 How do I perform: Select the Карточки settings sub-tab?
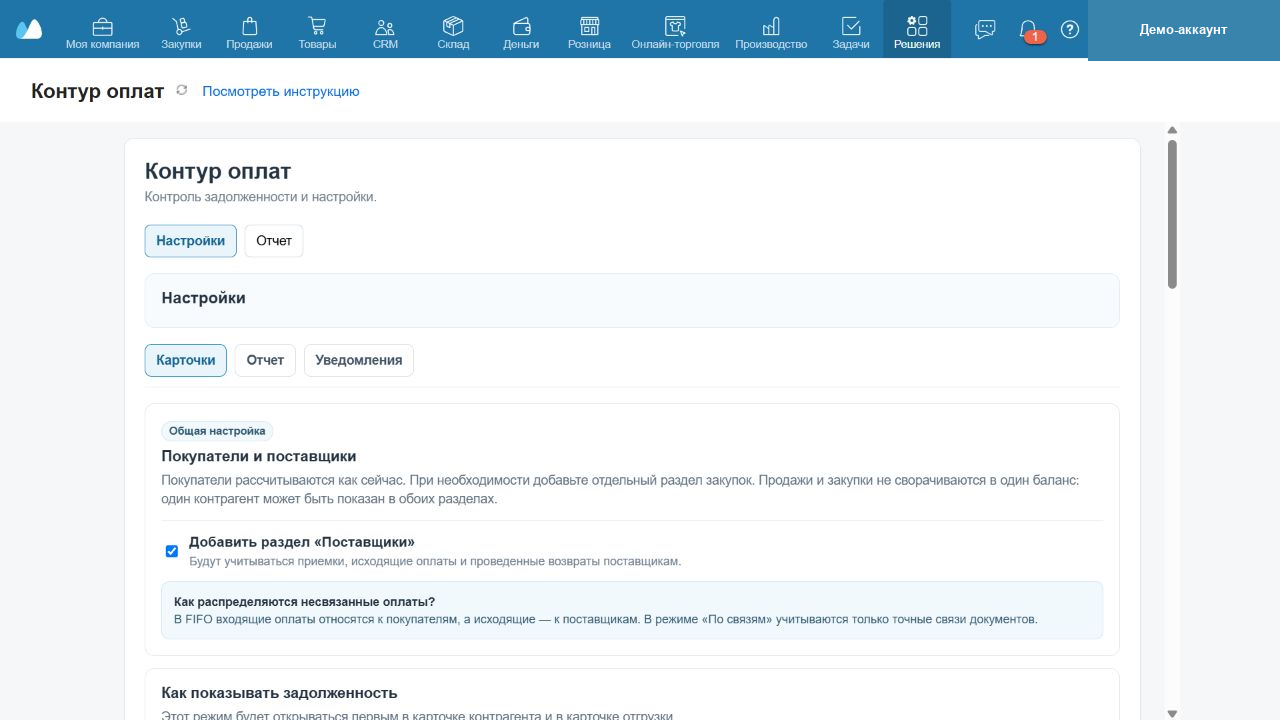pos(186,360)
